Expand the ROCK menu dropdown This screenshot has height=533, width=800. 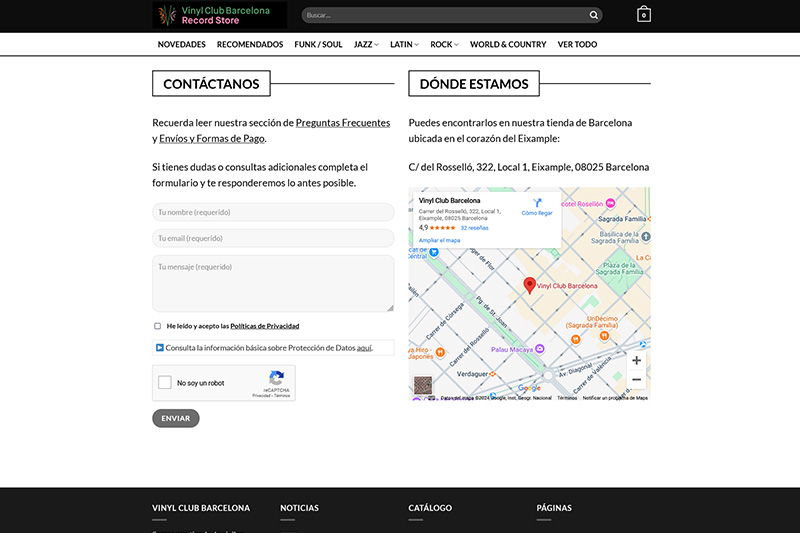[x=444, y=44]
